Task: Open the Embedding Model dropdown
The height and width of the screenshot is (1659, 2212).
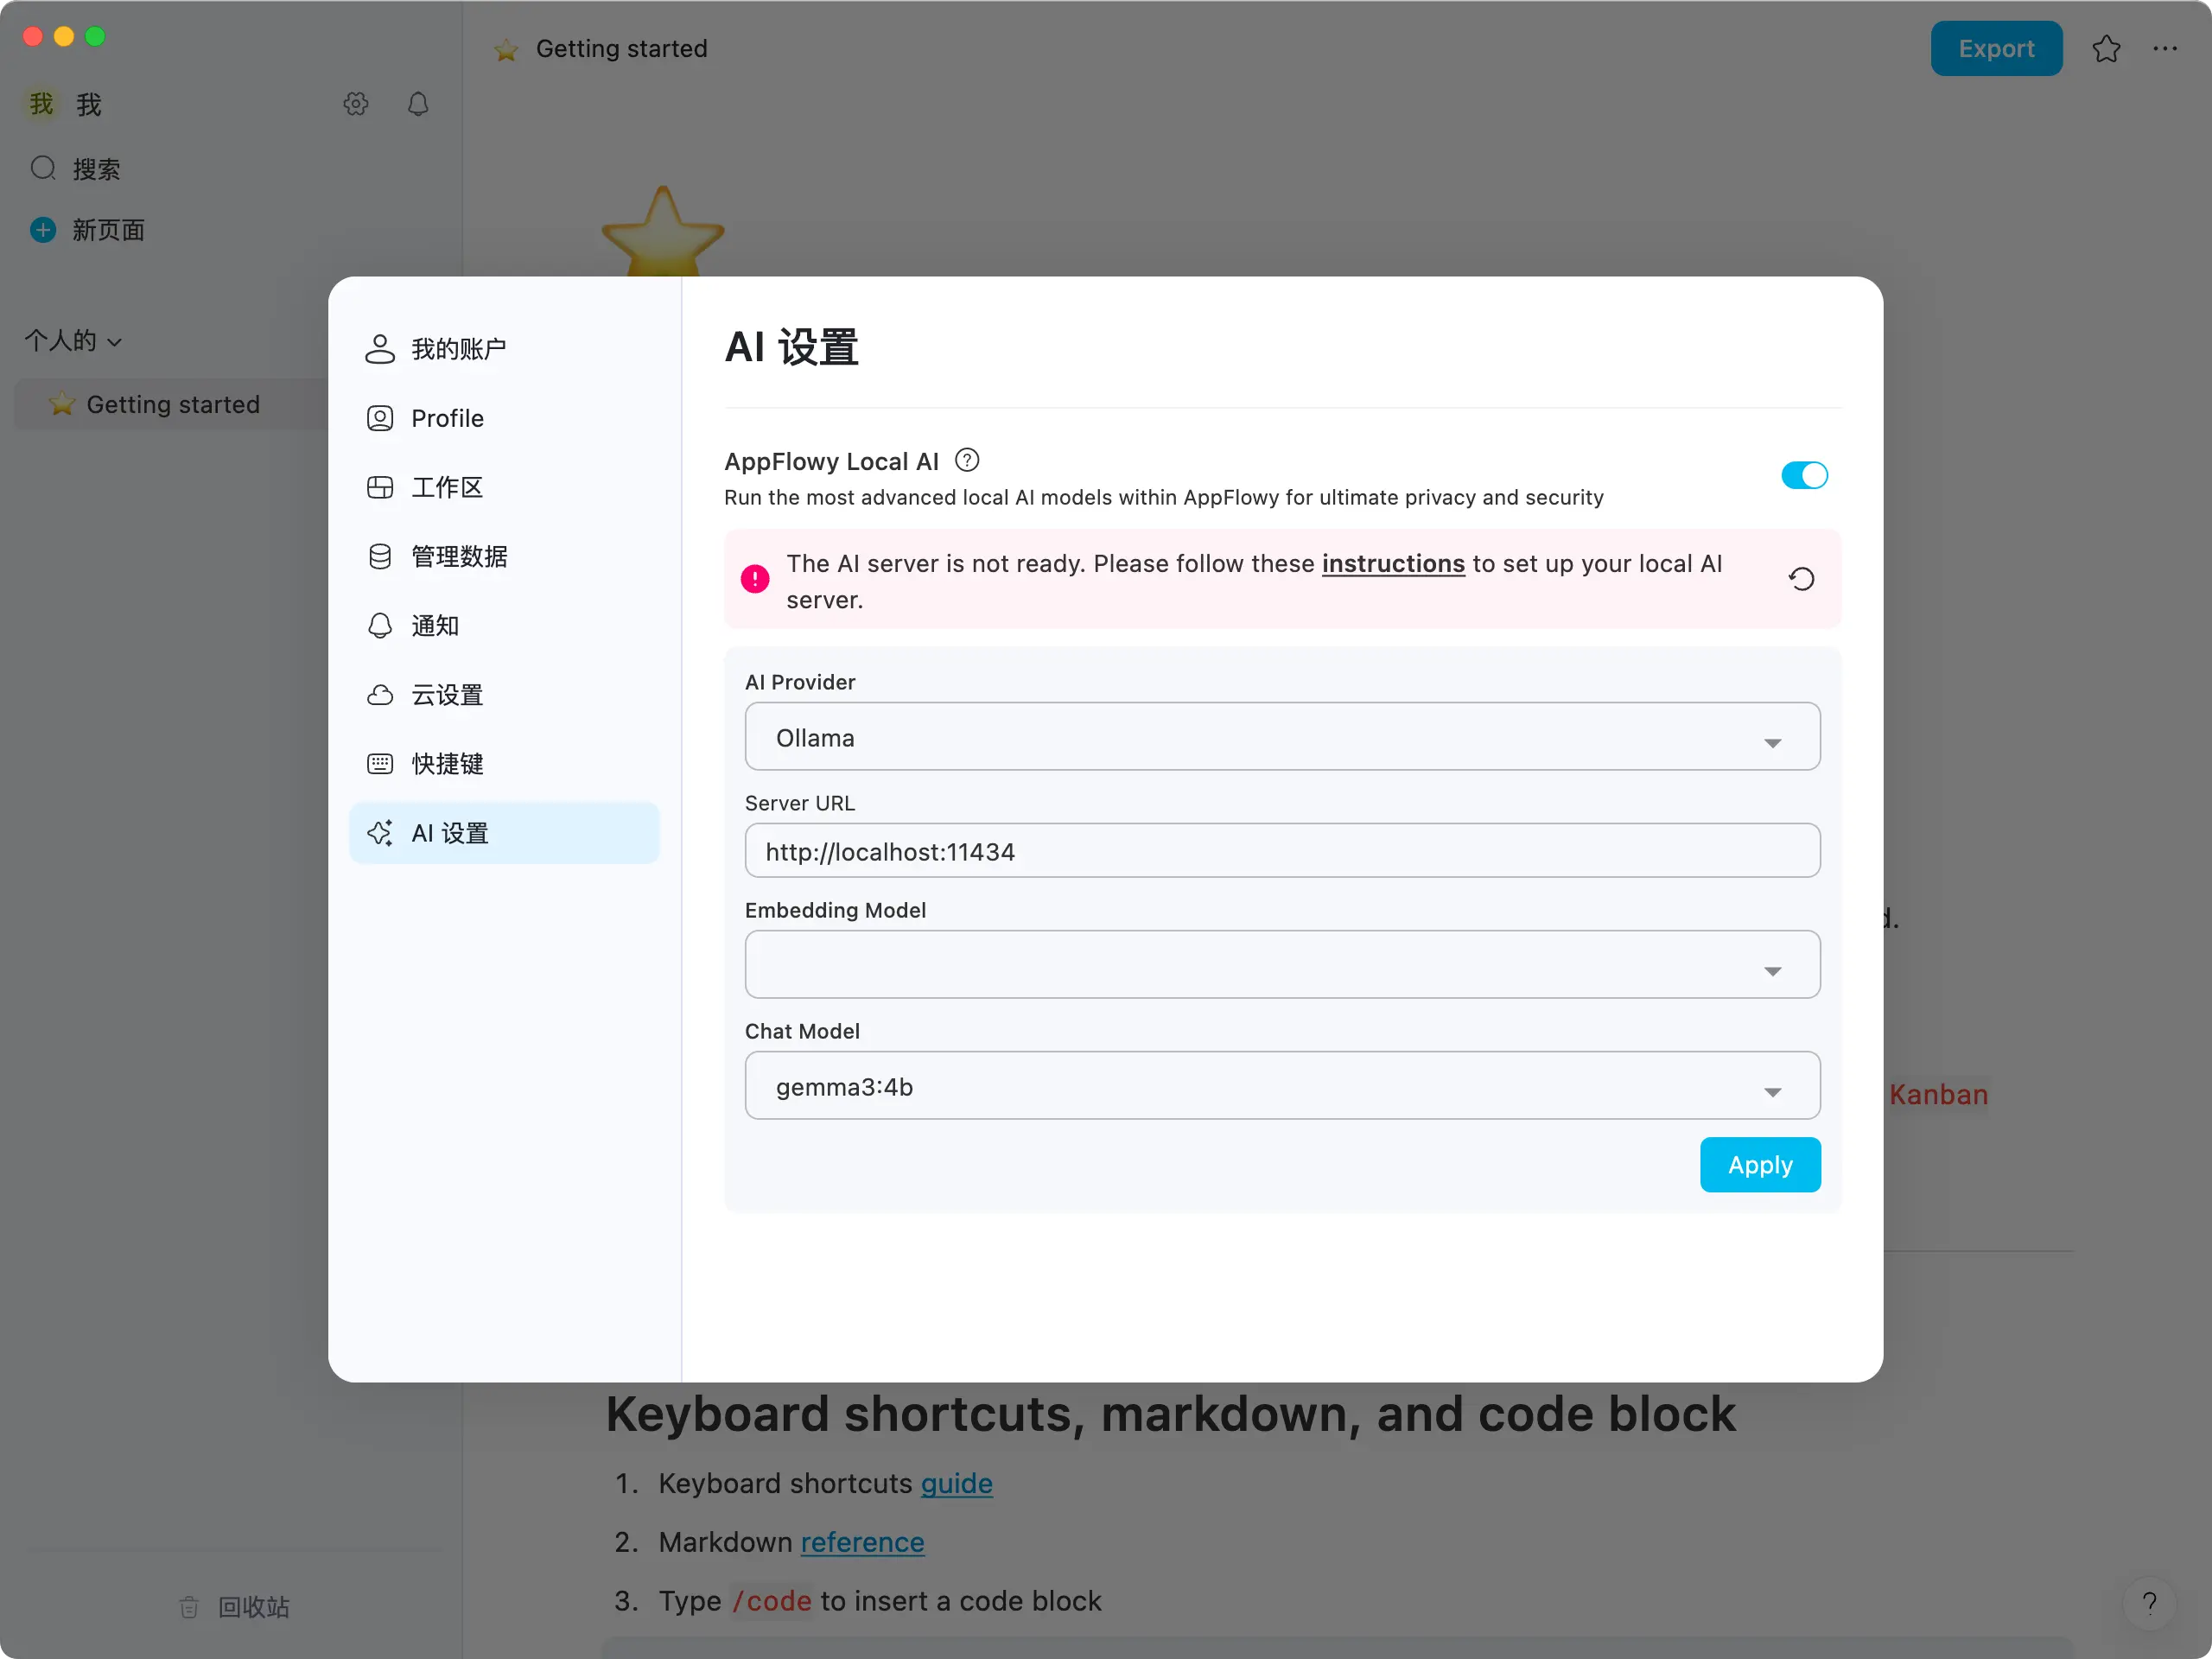Action: tap(1282, 966)
